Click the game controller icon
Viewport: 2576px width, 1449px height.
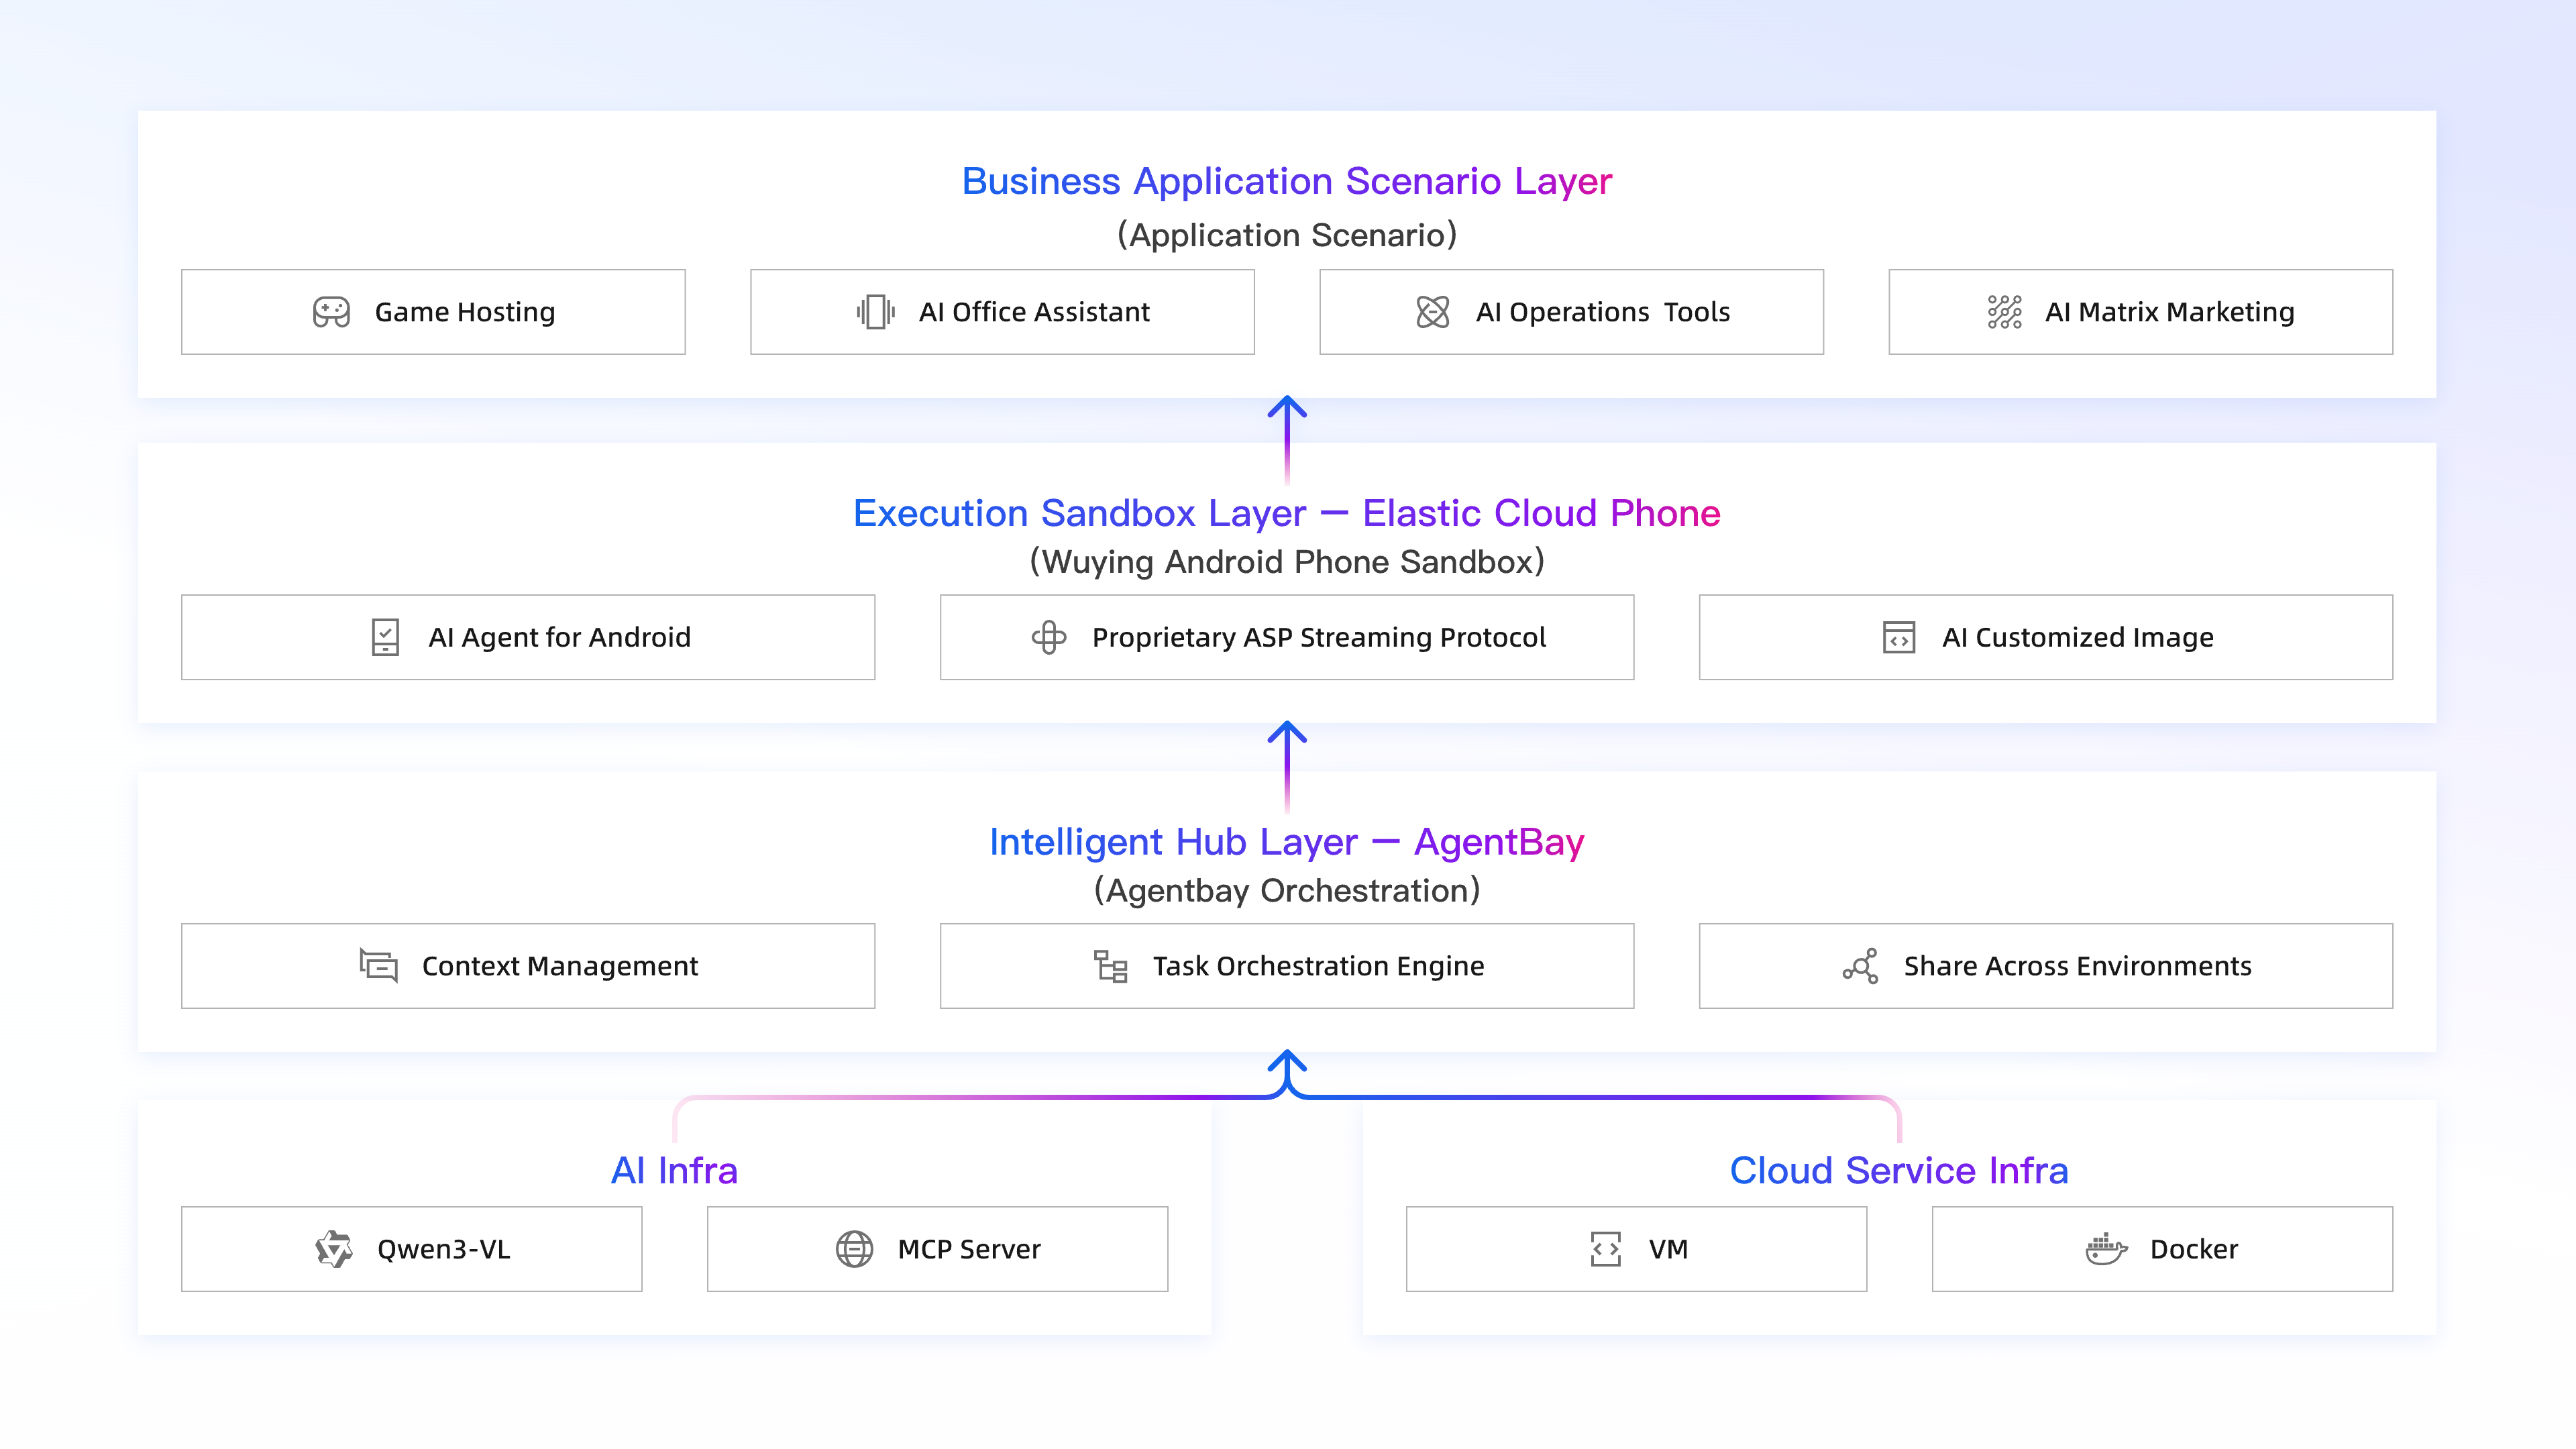(x=331, y=312)
